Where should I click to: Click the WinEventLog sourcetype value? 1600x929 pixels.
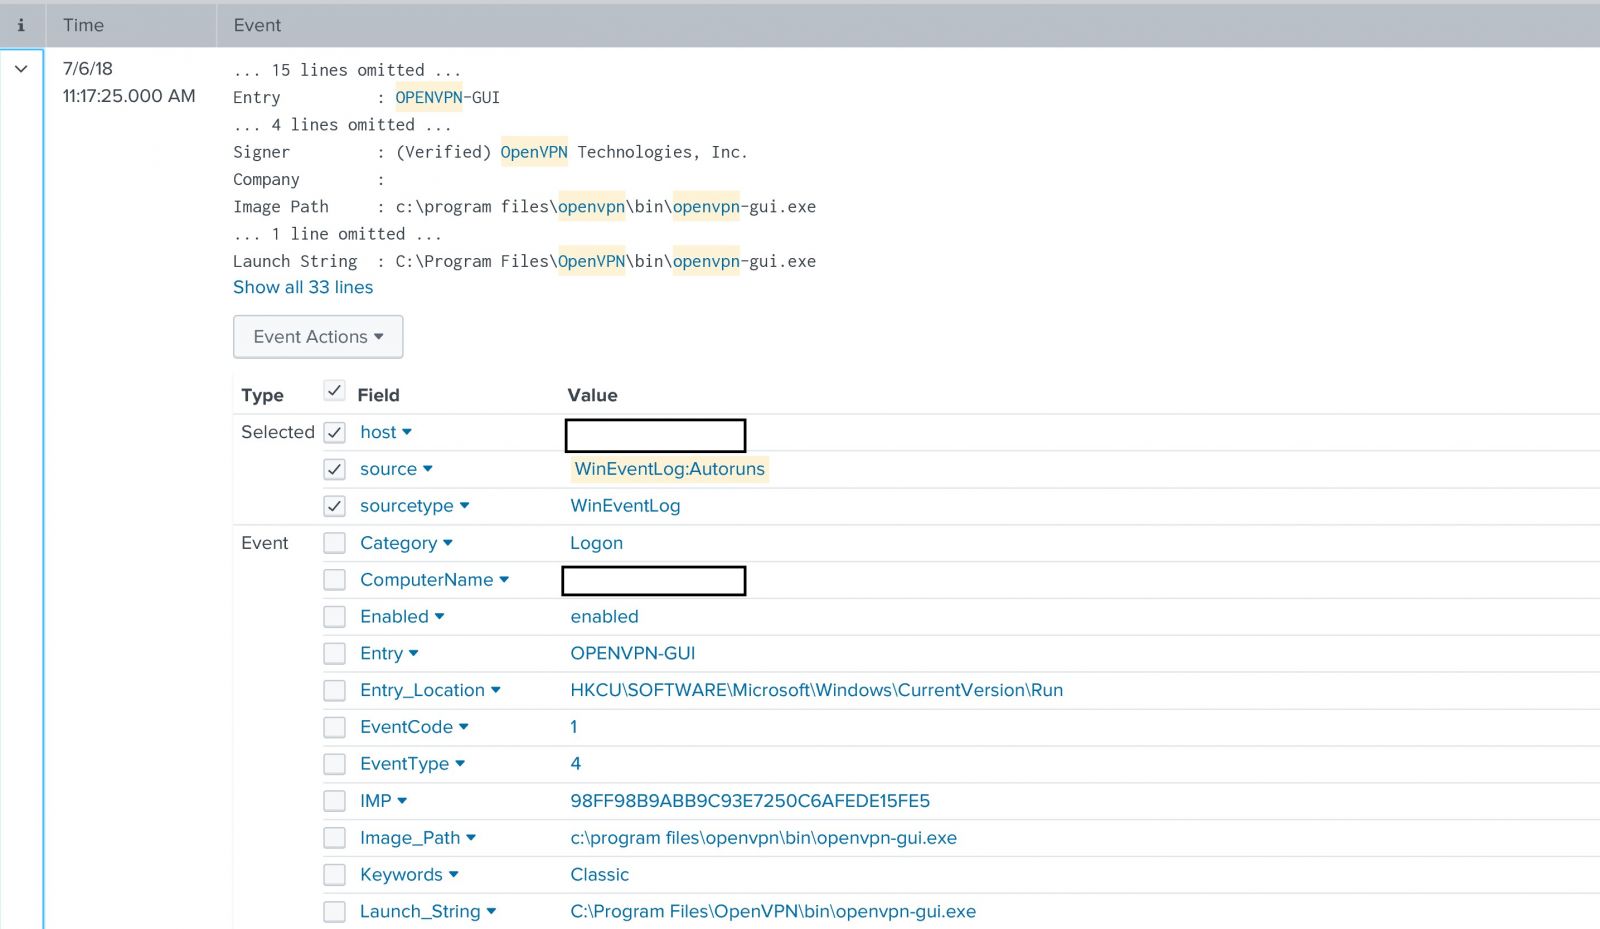click(625, 506)
